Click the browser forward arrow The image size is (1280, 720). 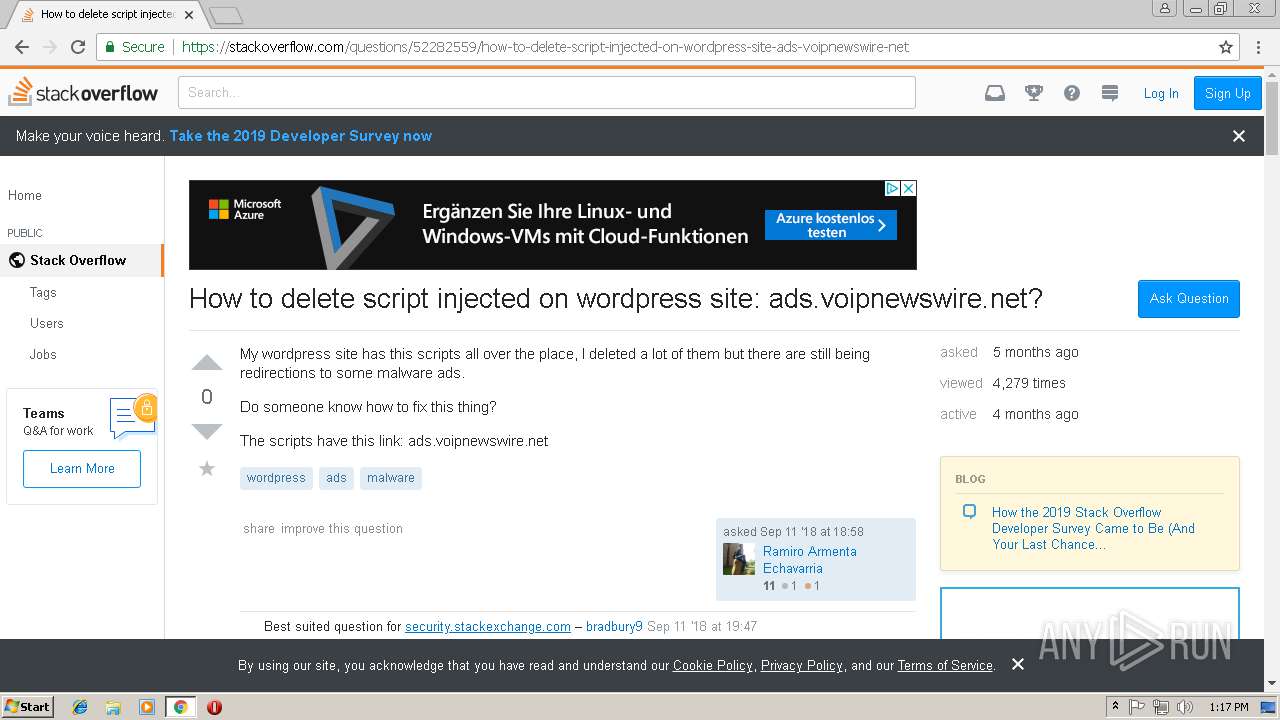click(x=50, y=47)
